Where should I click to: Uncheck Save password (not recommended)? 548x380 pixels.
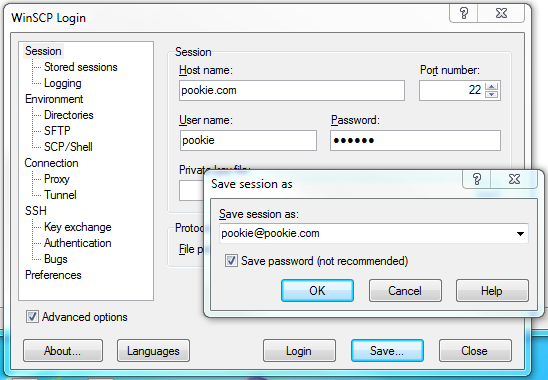231,261
